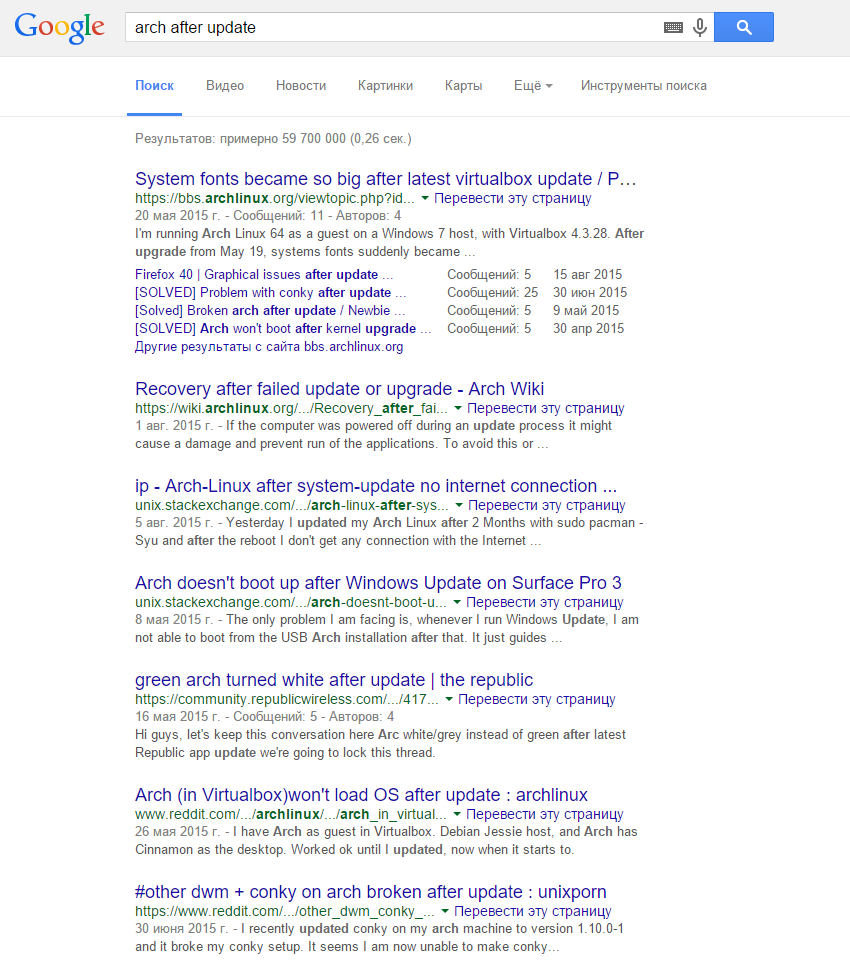Start voice search with microphone icon
This screenshot has height=973, width=850.
[x=700, y=27]
